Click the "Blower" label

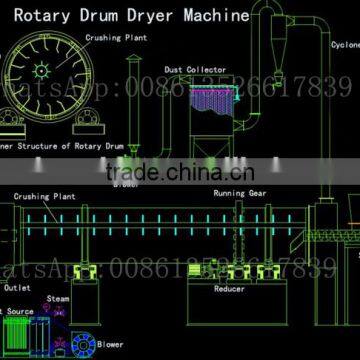[x=110, y=344]
